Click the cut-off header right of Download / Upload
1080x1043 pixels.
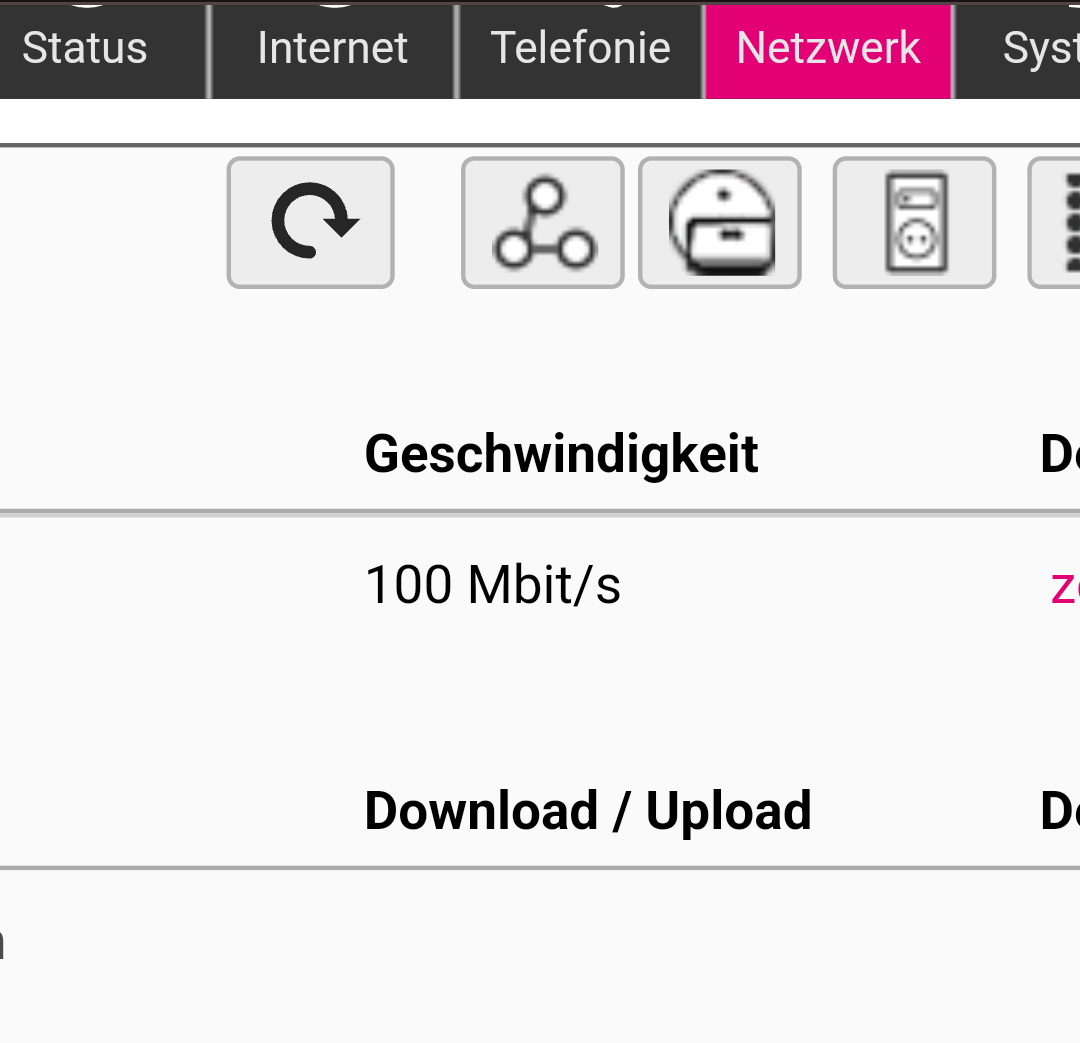1060,810
